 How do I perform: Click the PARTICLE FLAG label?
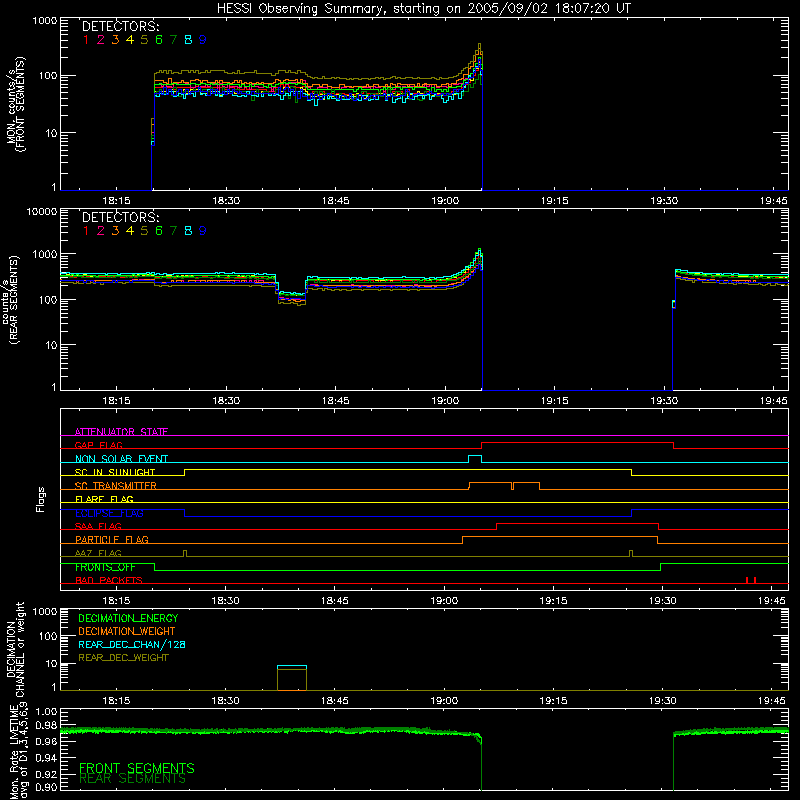[112, 539]
